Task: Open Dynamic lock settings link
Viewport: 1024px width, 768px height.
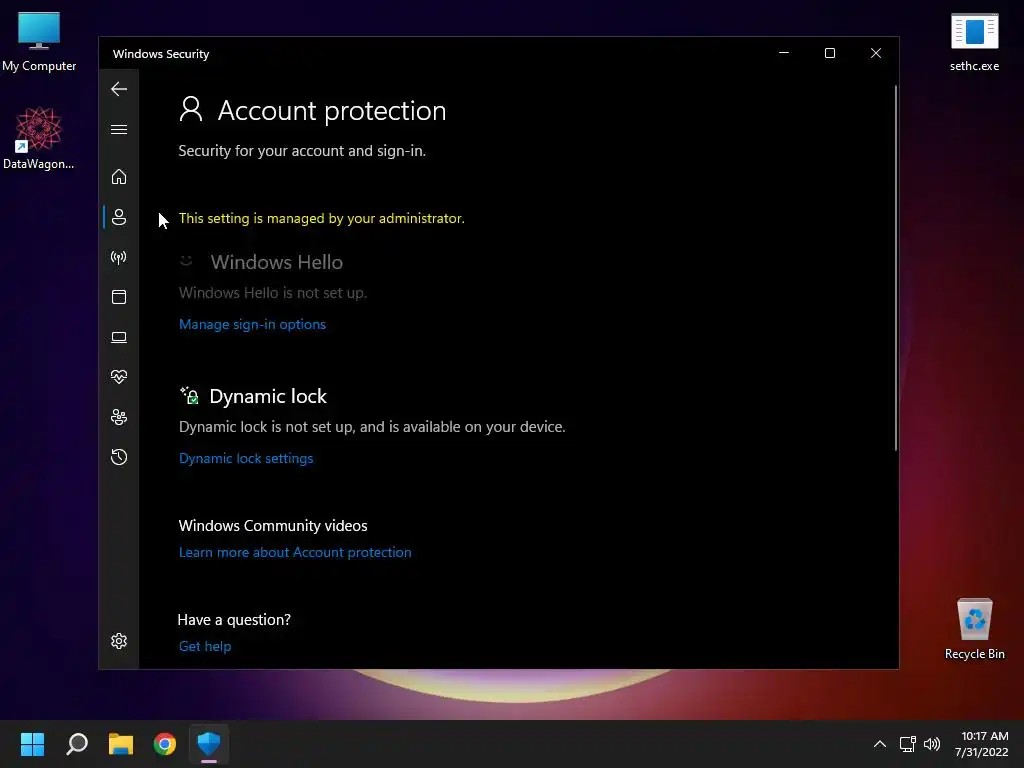Action: [246, 458]
